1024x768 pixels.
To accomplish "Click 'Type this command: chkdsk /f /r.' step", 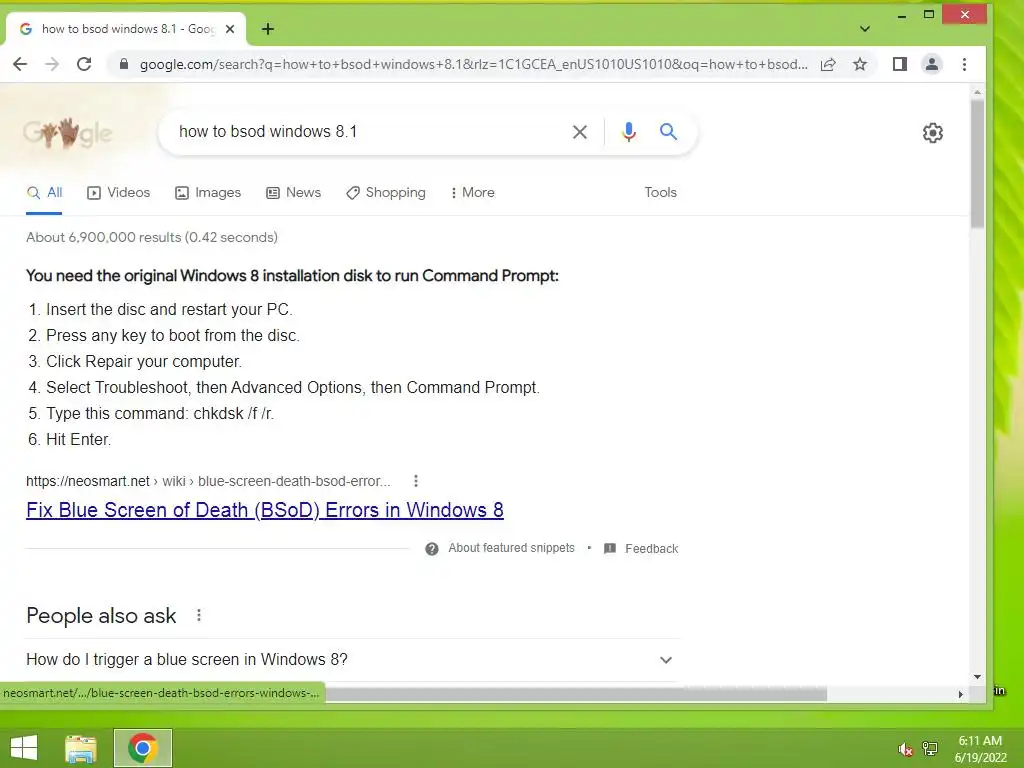I will coord(160,413).
